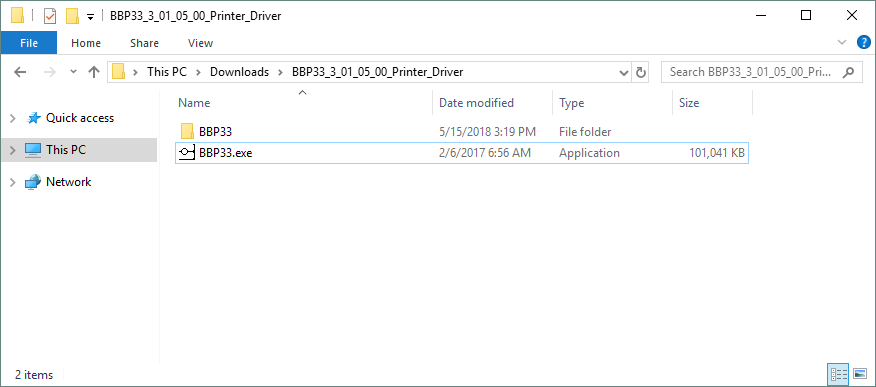Click the New folder quick access icon
Screen dimensions: 876x387
coord(72,16)
